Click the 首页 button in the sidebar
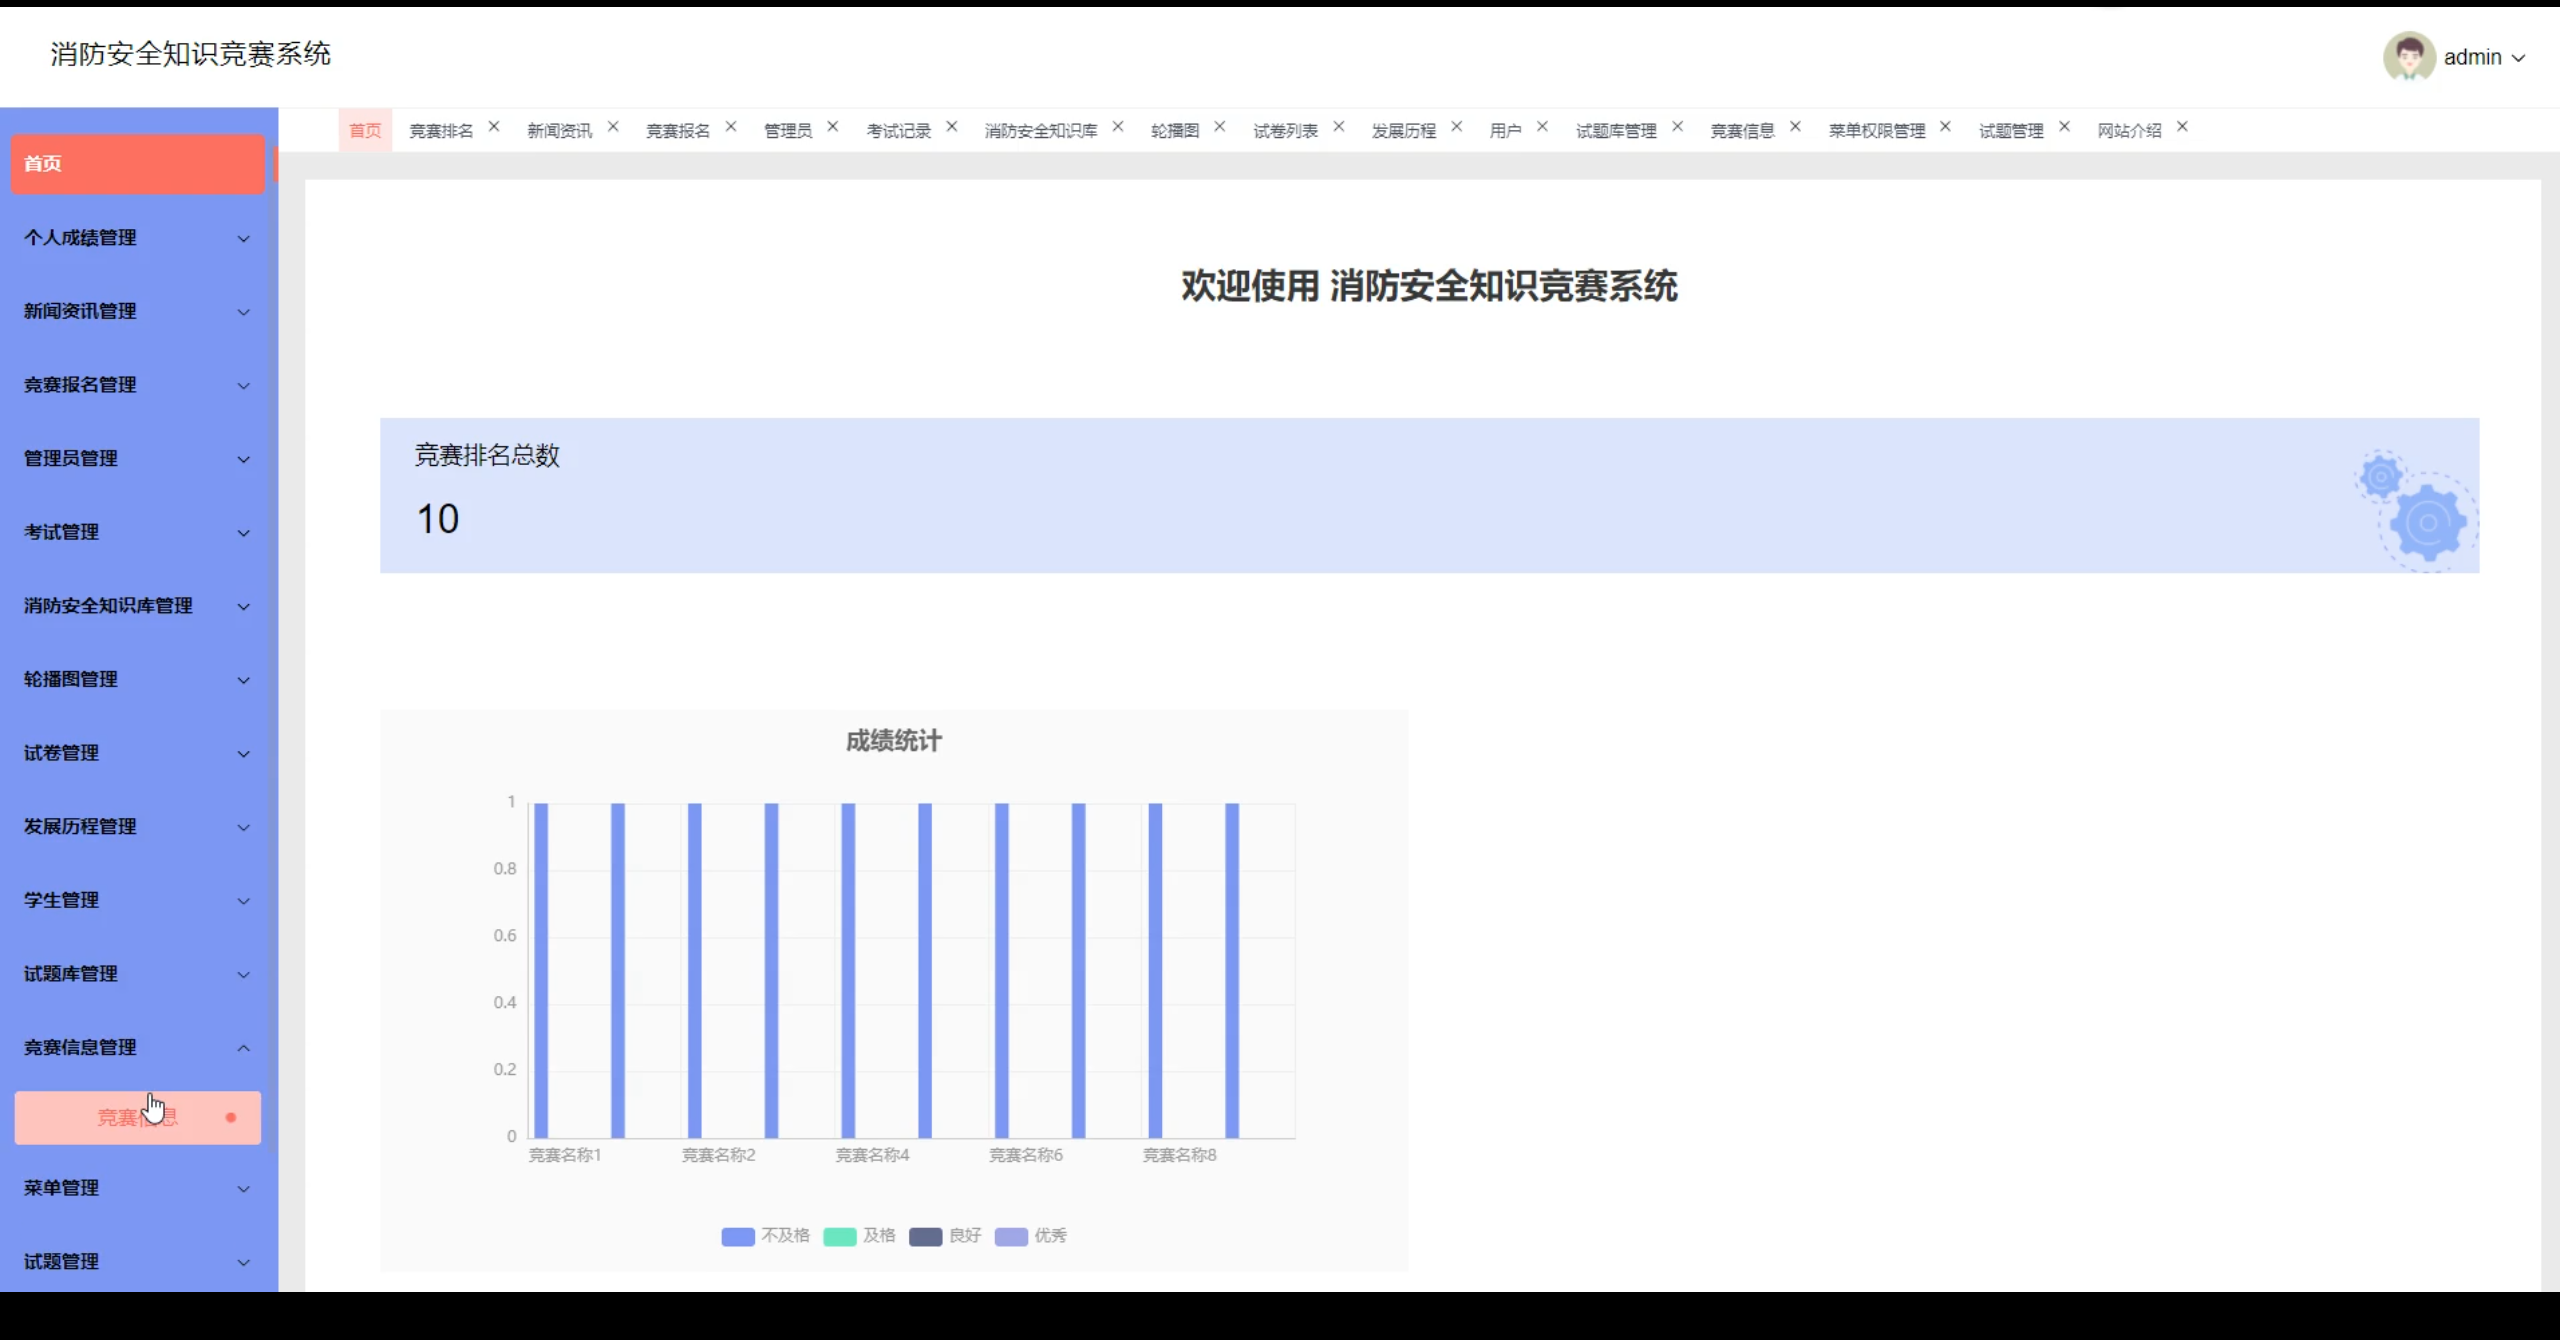Viewport: 2560px width, 1340px height. [x=137, y=164]
